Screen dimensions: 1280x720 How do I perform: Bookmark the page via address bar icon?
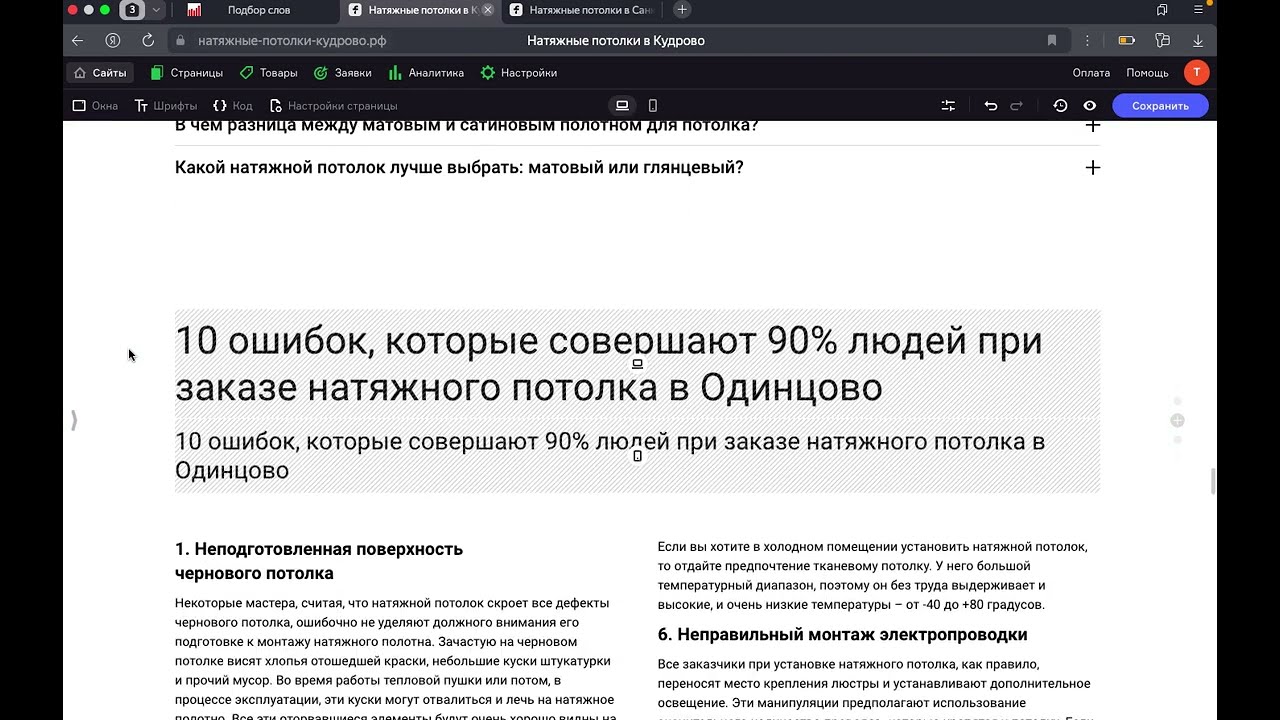[1052, 41]
